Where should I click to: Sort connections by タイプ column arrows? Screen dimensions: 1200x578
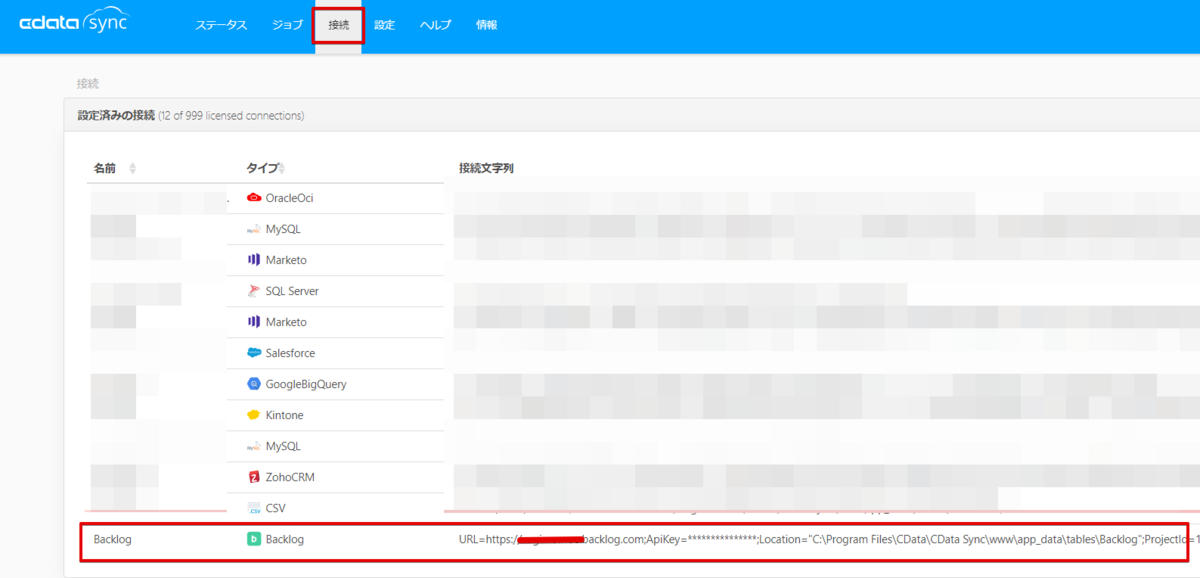click(x=282, y=168)
